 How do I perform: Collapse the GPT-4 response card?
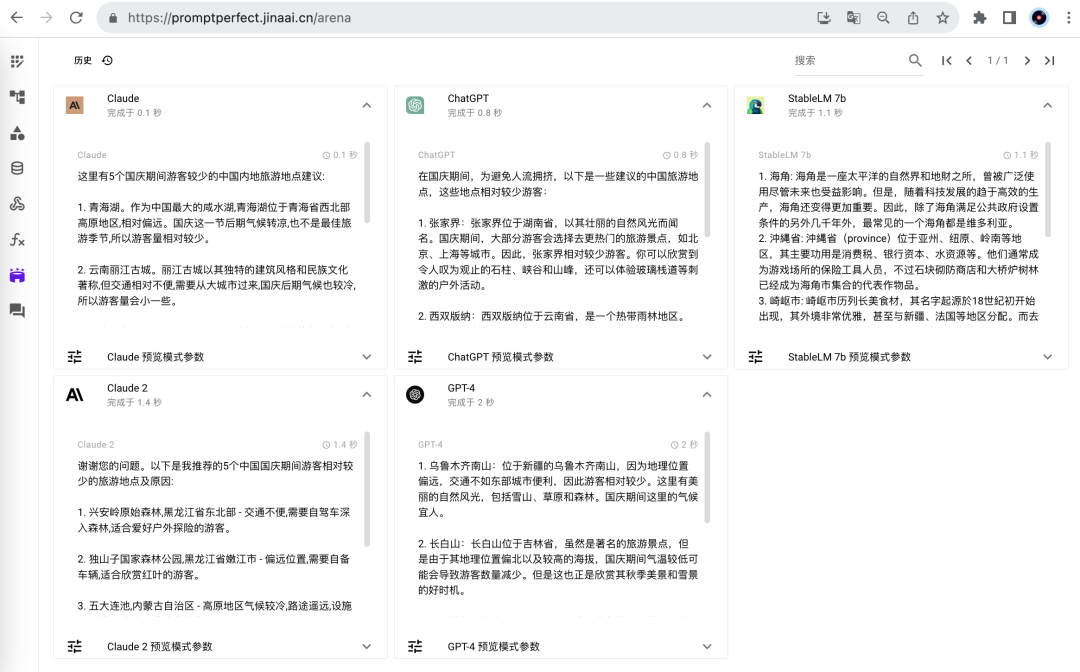click(x=707, y=394)
